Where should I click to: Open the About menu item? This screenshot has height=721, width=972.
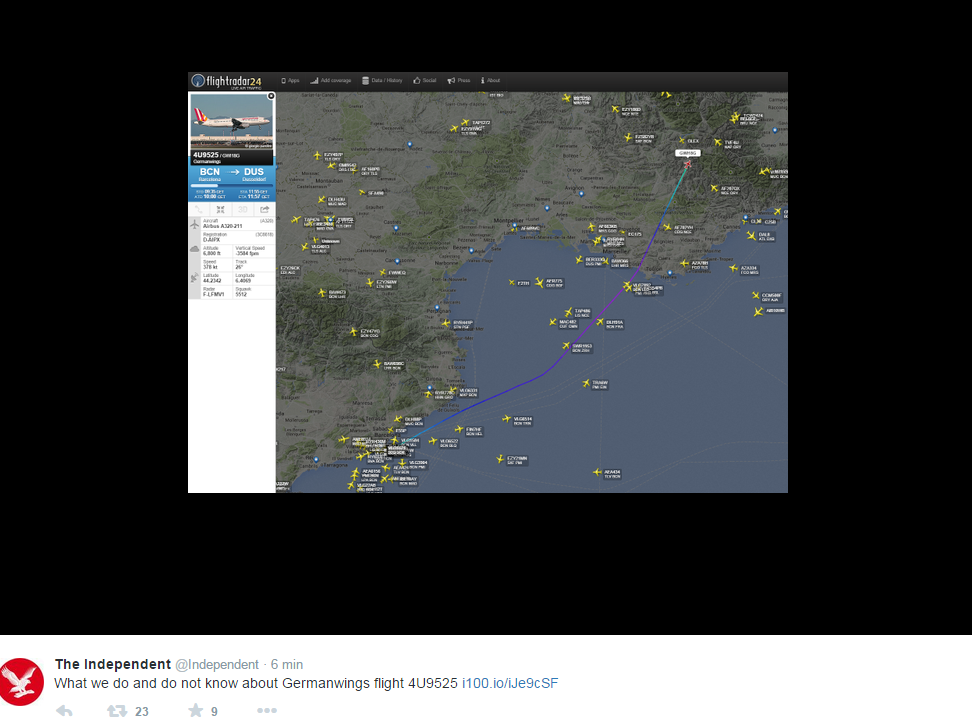491,80
